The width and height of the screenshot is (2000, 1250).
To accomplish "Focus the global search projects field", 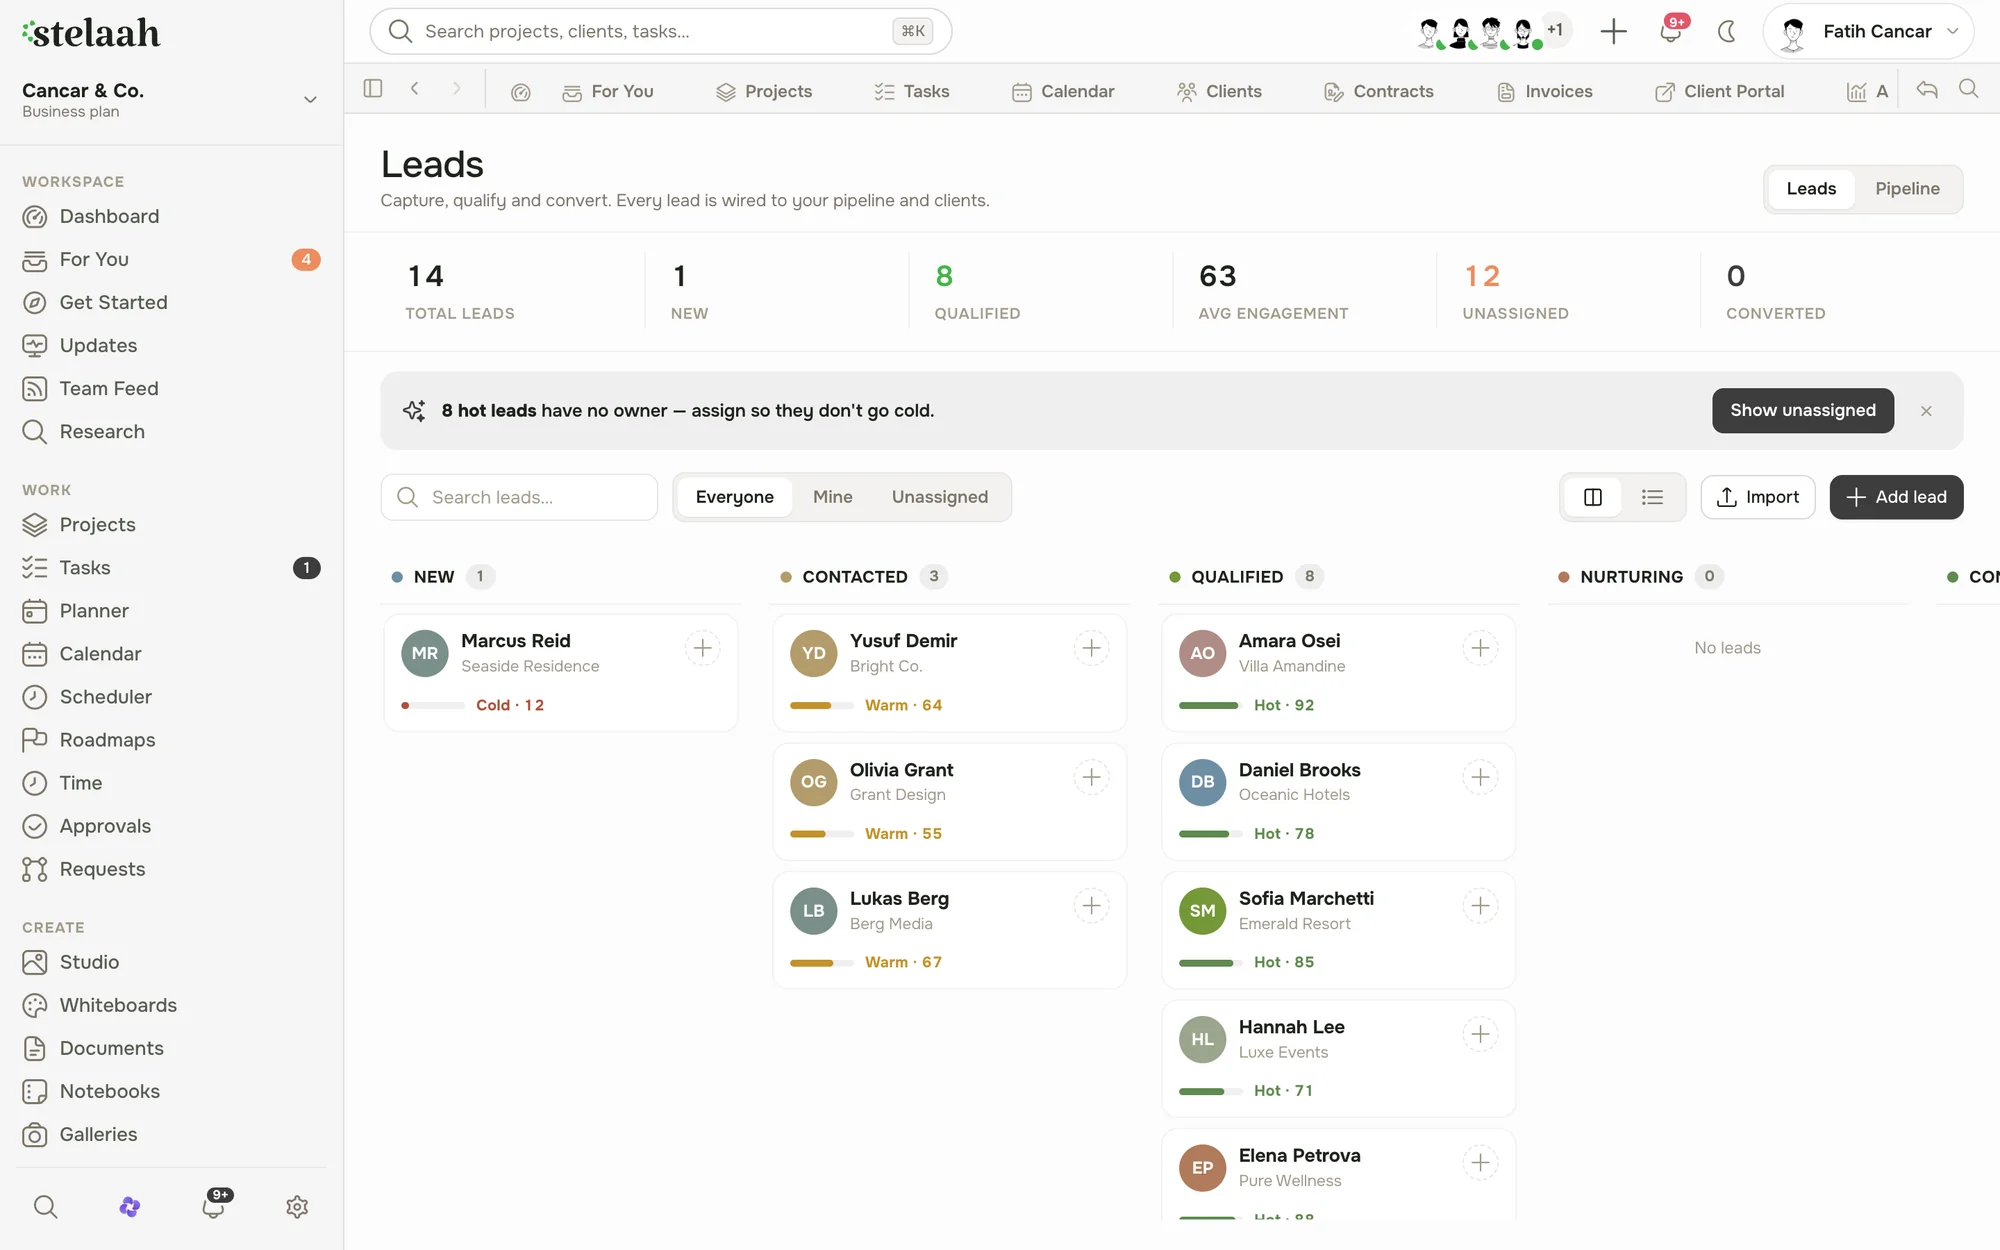I will (x=660, y=31).
